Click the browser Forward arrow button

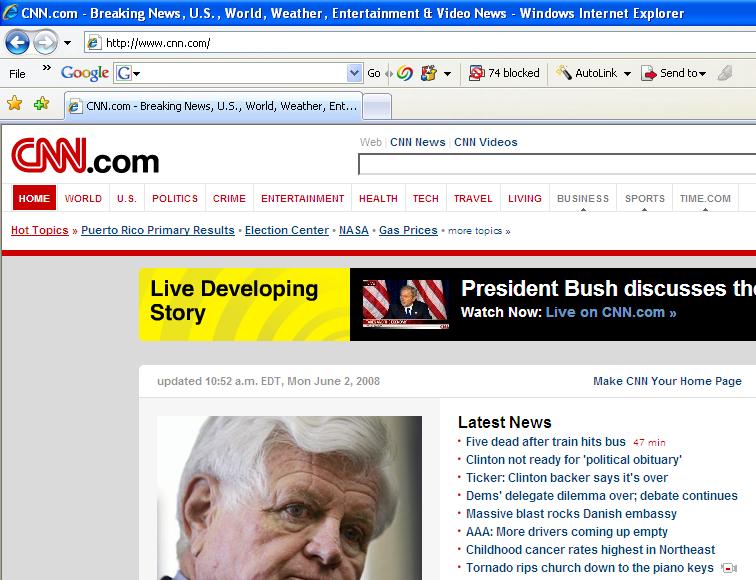point(45,43)
